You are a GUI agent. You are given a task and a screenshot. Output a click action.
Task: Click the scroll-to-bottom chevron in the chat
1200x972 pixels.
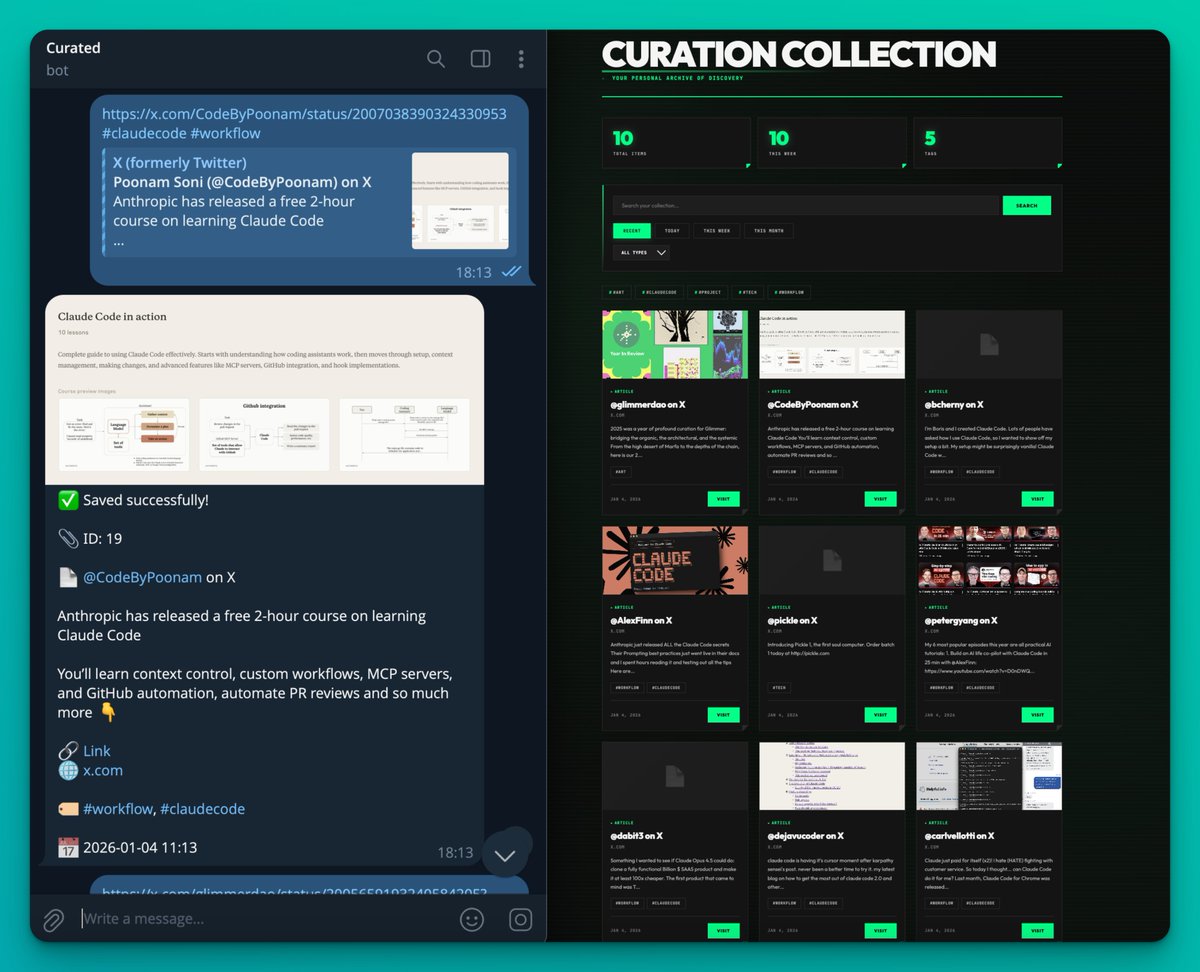(x=506, y=853)
